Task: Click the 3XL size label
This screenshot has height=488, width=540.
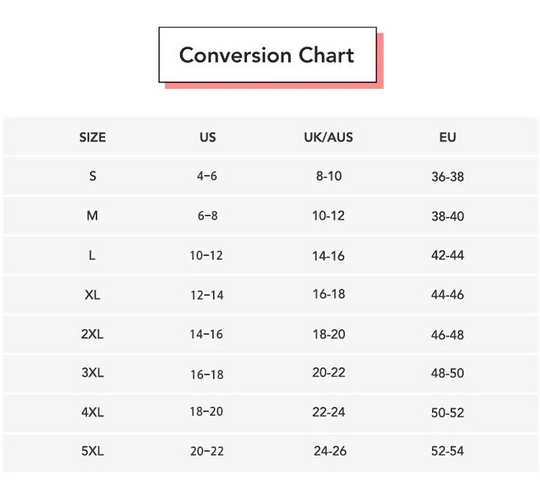Action: click(x=92, y=373)
